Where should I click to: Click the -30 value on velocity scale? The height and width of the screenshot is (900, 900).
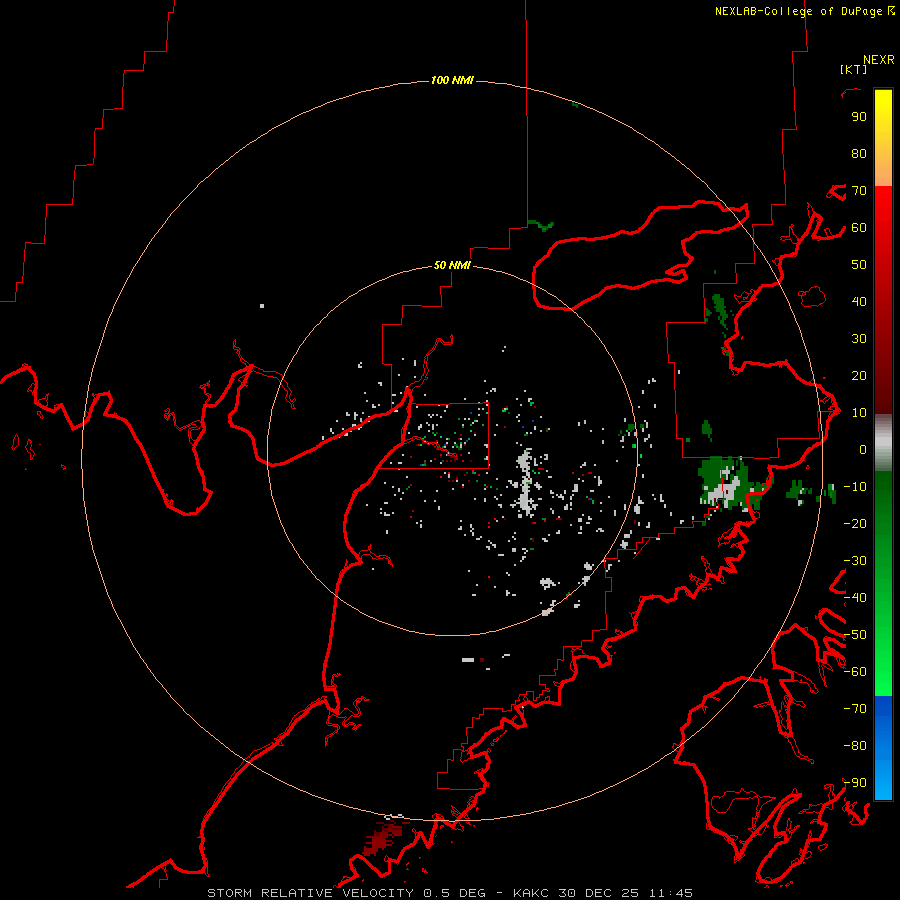[x=855, y=561]
